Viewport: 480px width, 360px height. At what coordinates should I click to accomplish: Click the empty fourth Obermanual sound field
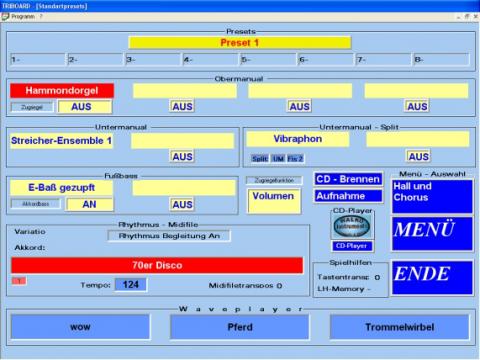(416, 91)
